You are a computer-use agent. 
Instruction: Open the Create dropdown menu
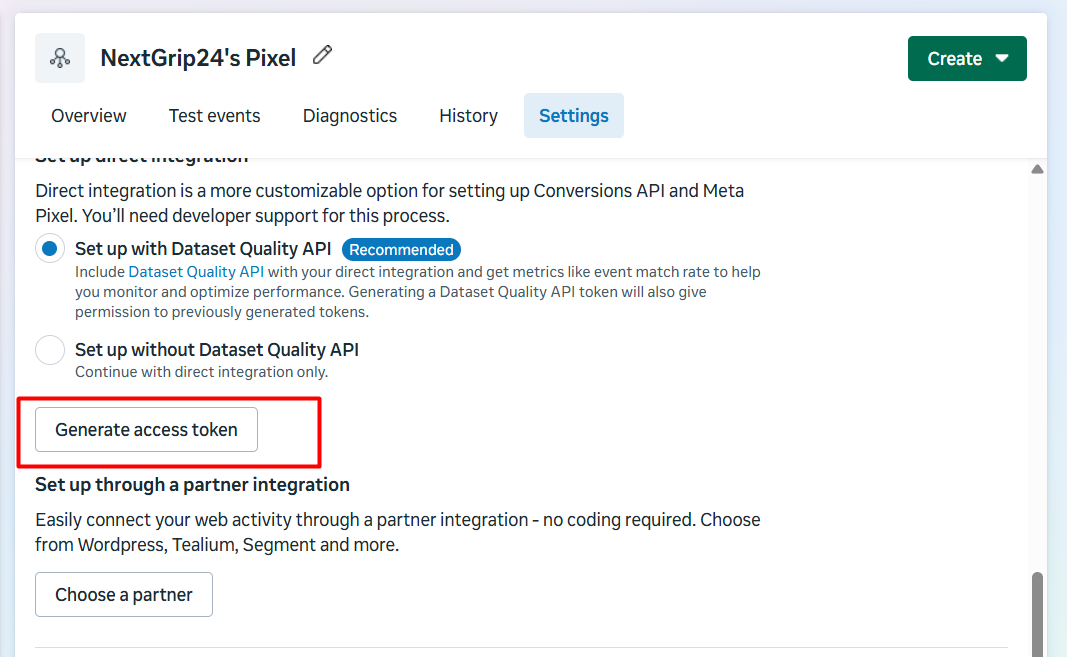967,59
